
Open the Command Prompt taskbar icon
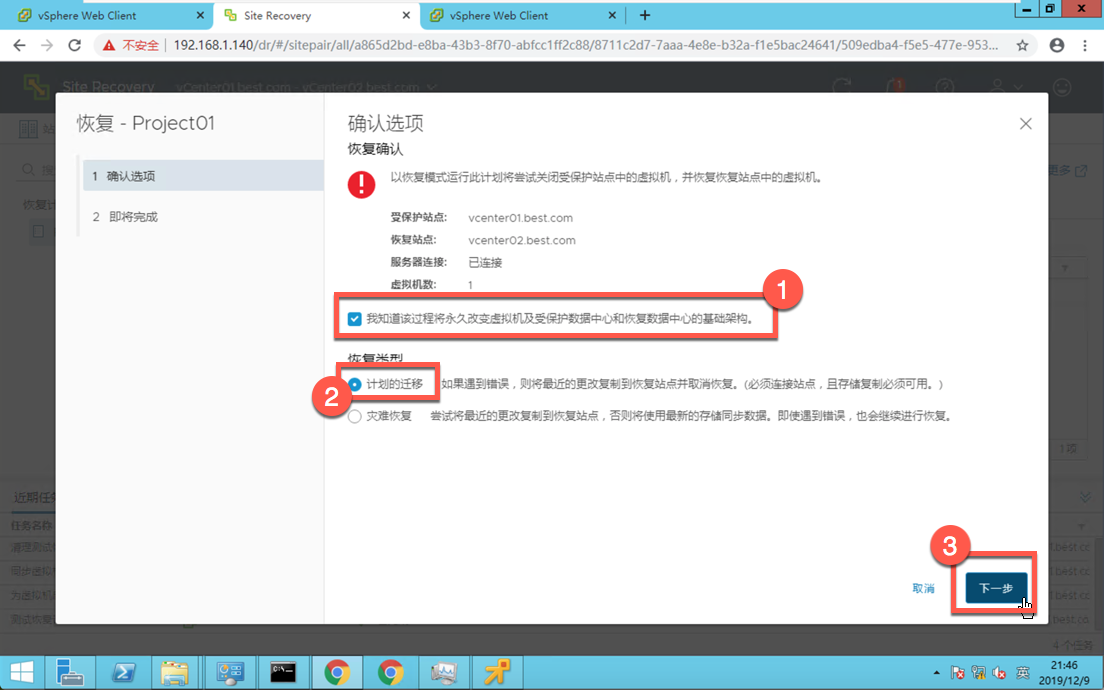pos(283,672)
